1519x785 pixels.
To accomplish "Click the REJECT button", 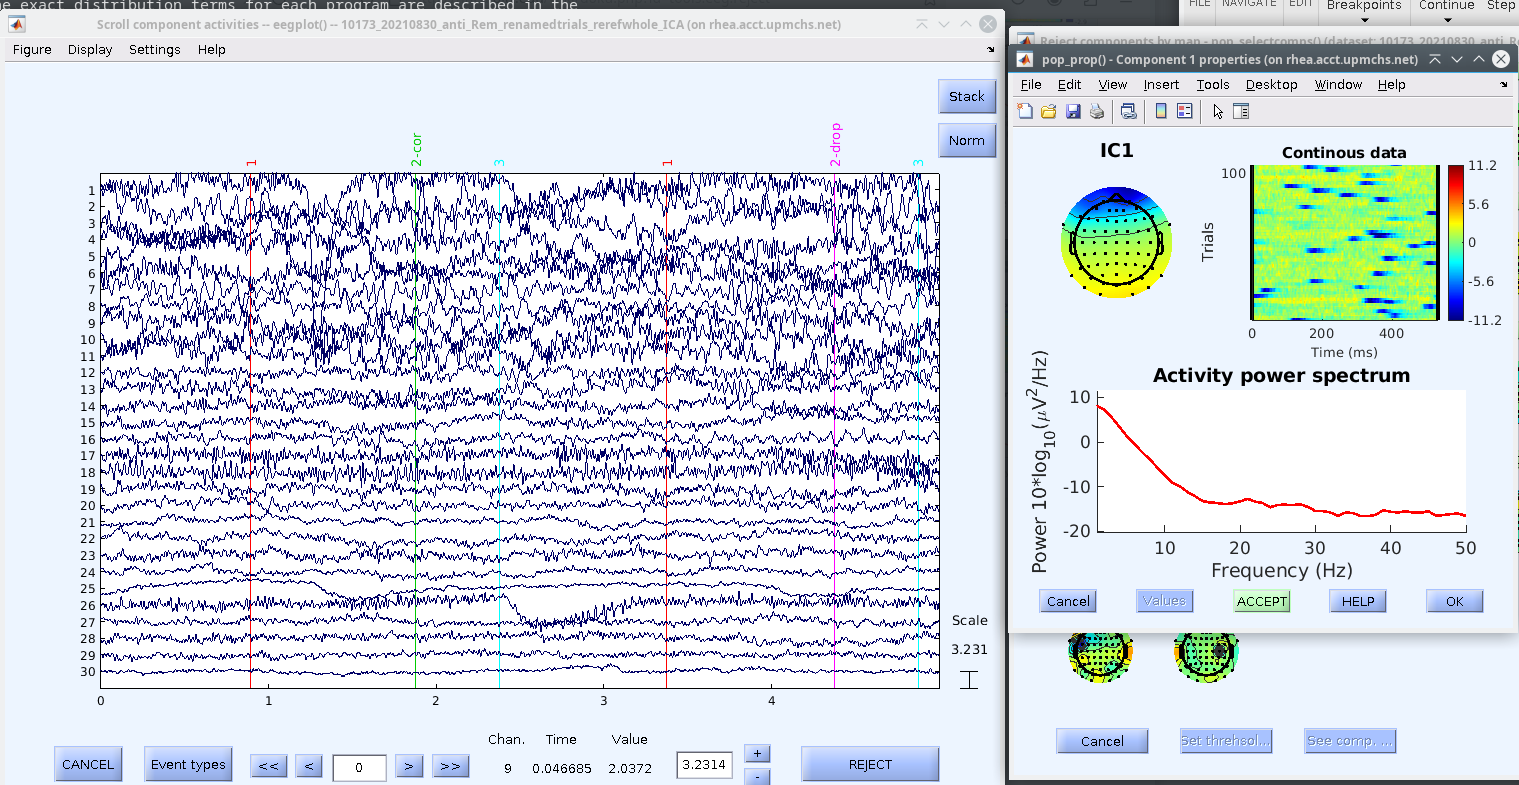I will point(869,765).
